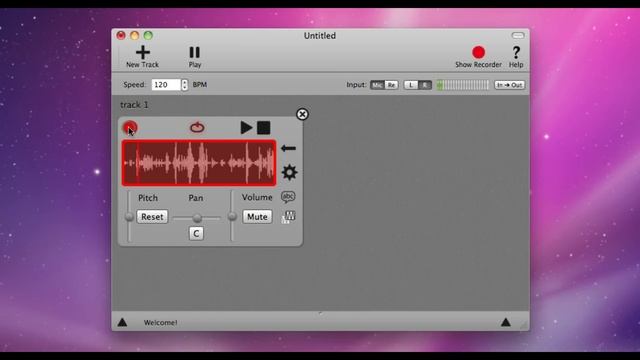Click the 'Welcome!' status text
Image resolution: width=640 pixels, height=360 pixels.
160,322
